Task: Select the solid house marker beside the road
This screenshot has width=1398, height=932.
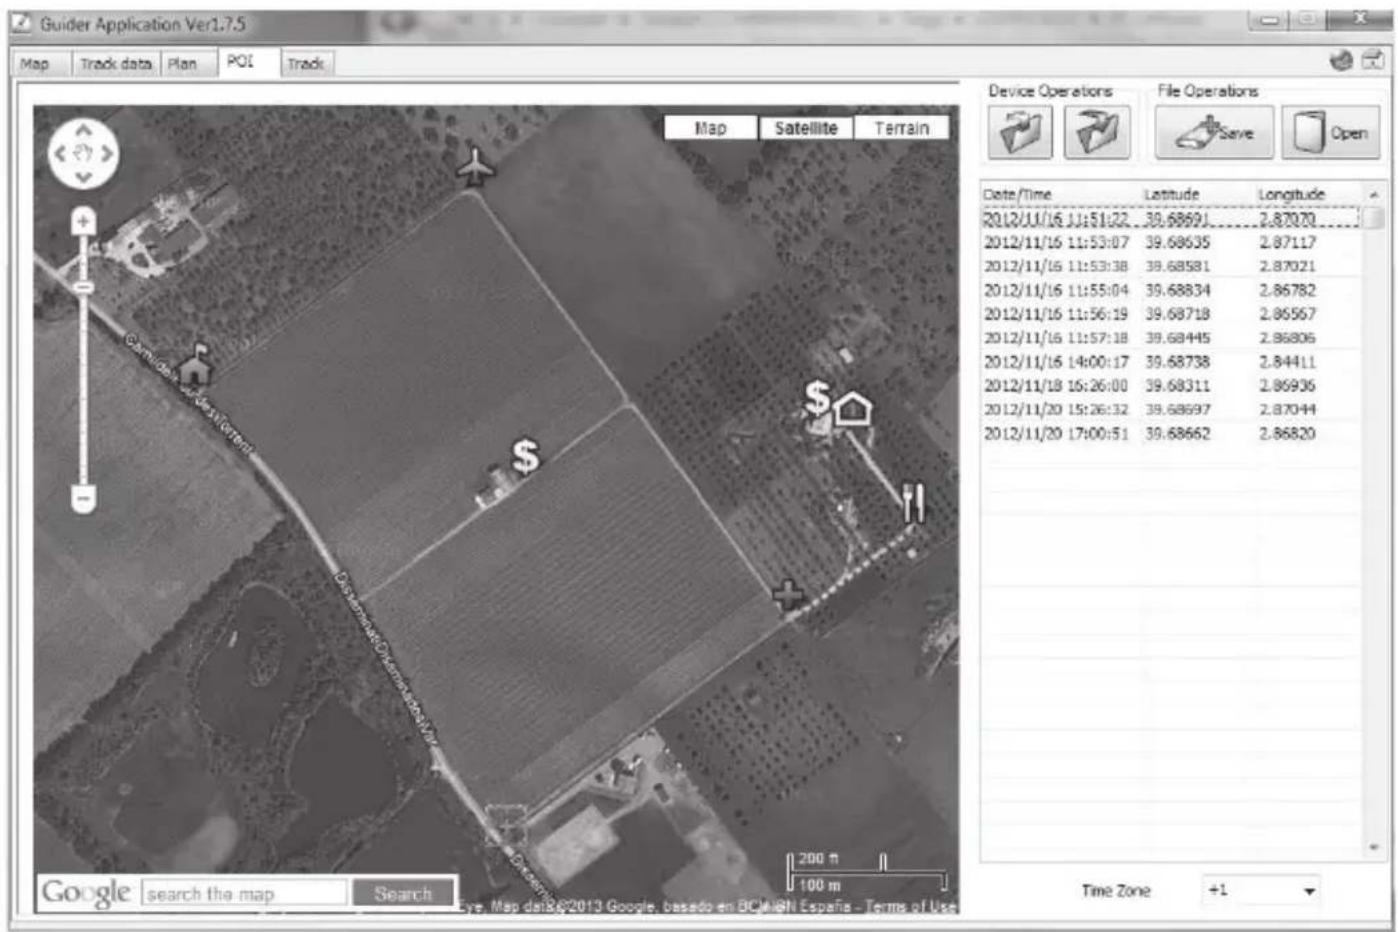Action: [x=196, y=365]
